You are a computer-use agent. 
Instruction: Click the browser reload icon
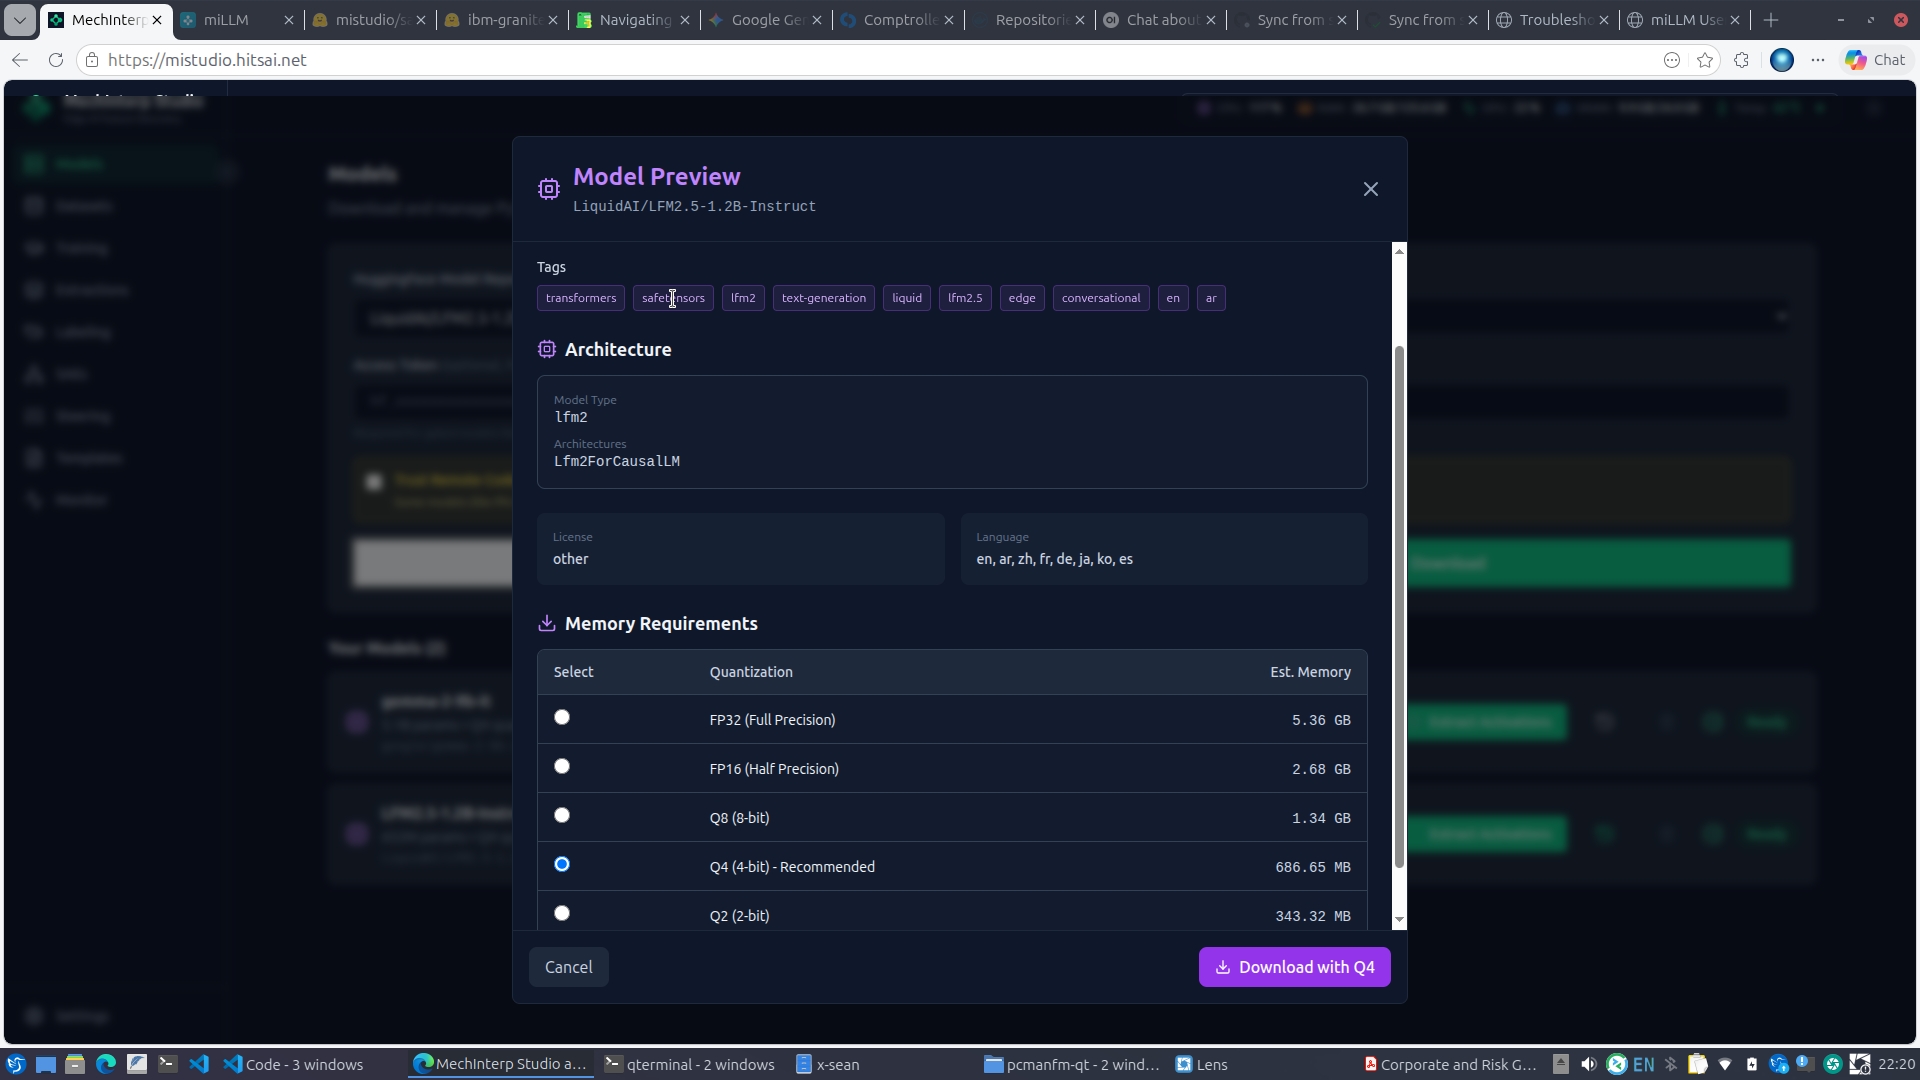tap(56, 60)
